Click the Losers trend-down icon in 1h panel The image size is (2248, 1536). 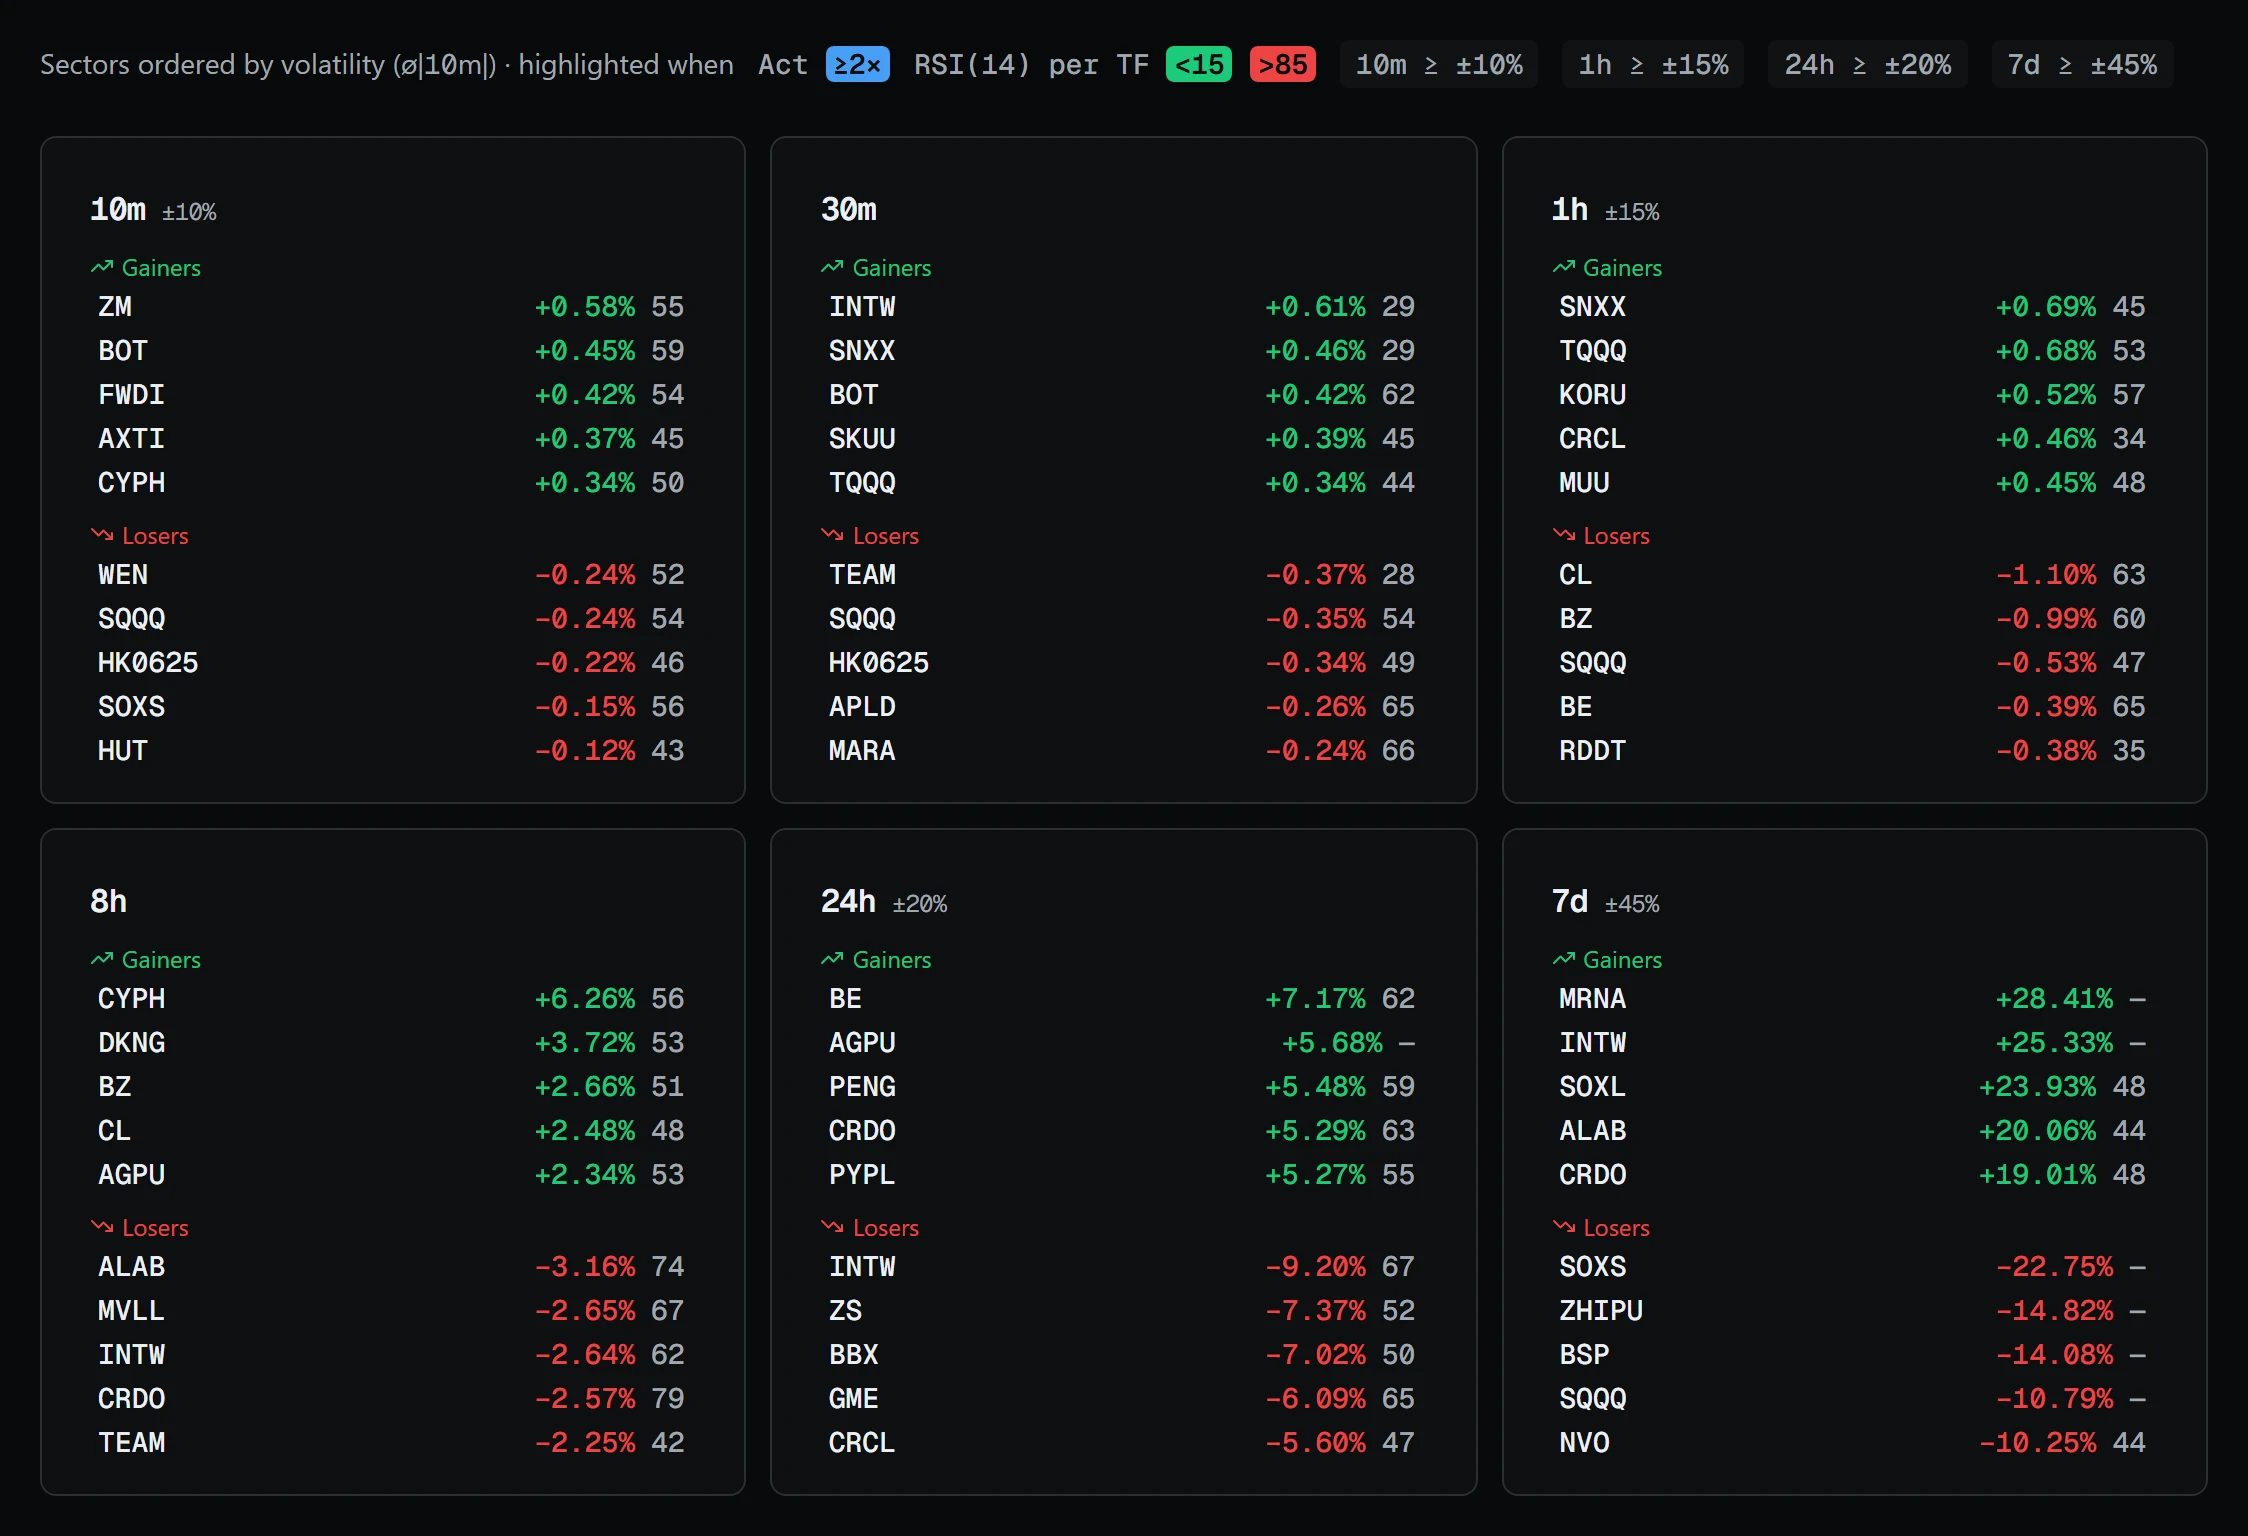coord(1563,535)
